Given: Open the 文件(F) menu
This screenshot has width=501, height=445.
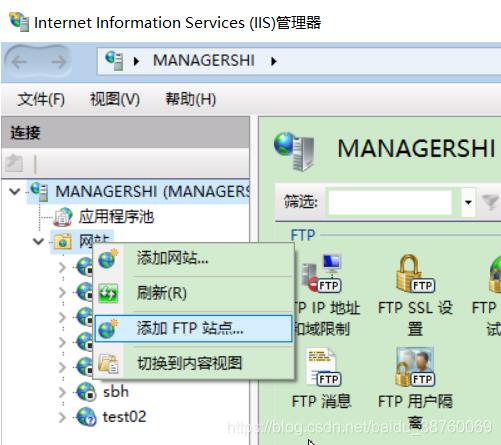Looking at the screenshot, I should (41, 99).
